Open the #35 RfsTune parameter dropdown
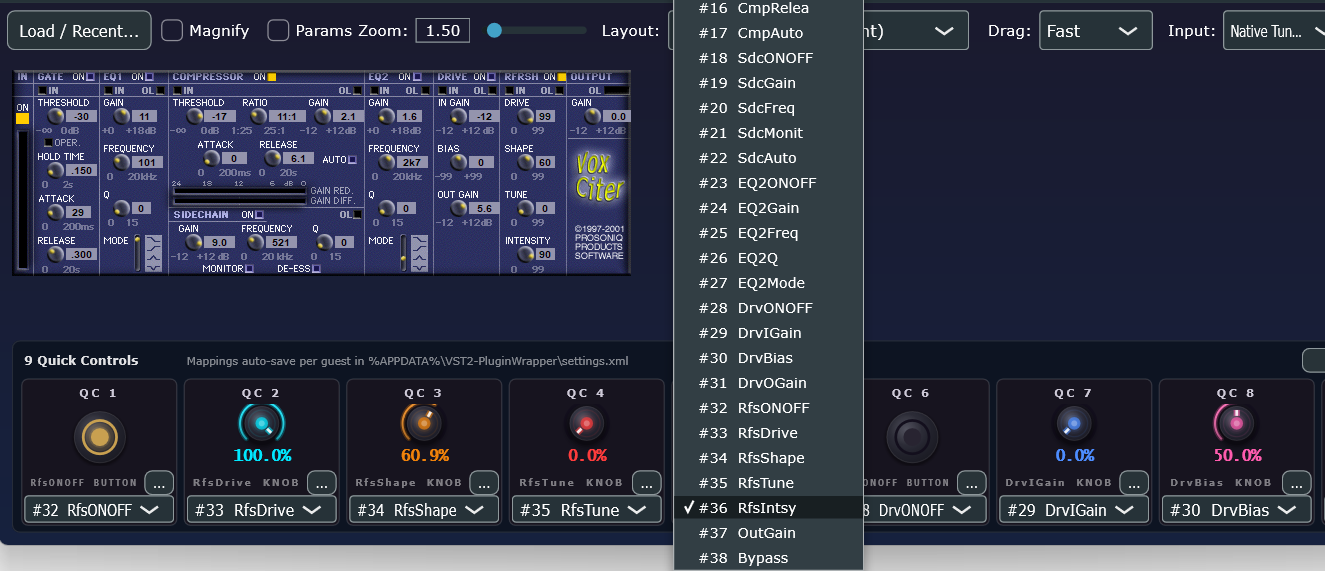The width and height of the screenshot is (1325, 571). 587,510
